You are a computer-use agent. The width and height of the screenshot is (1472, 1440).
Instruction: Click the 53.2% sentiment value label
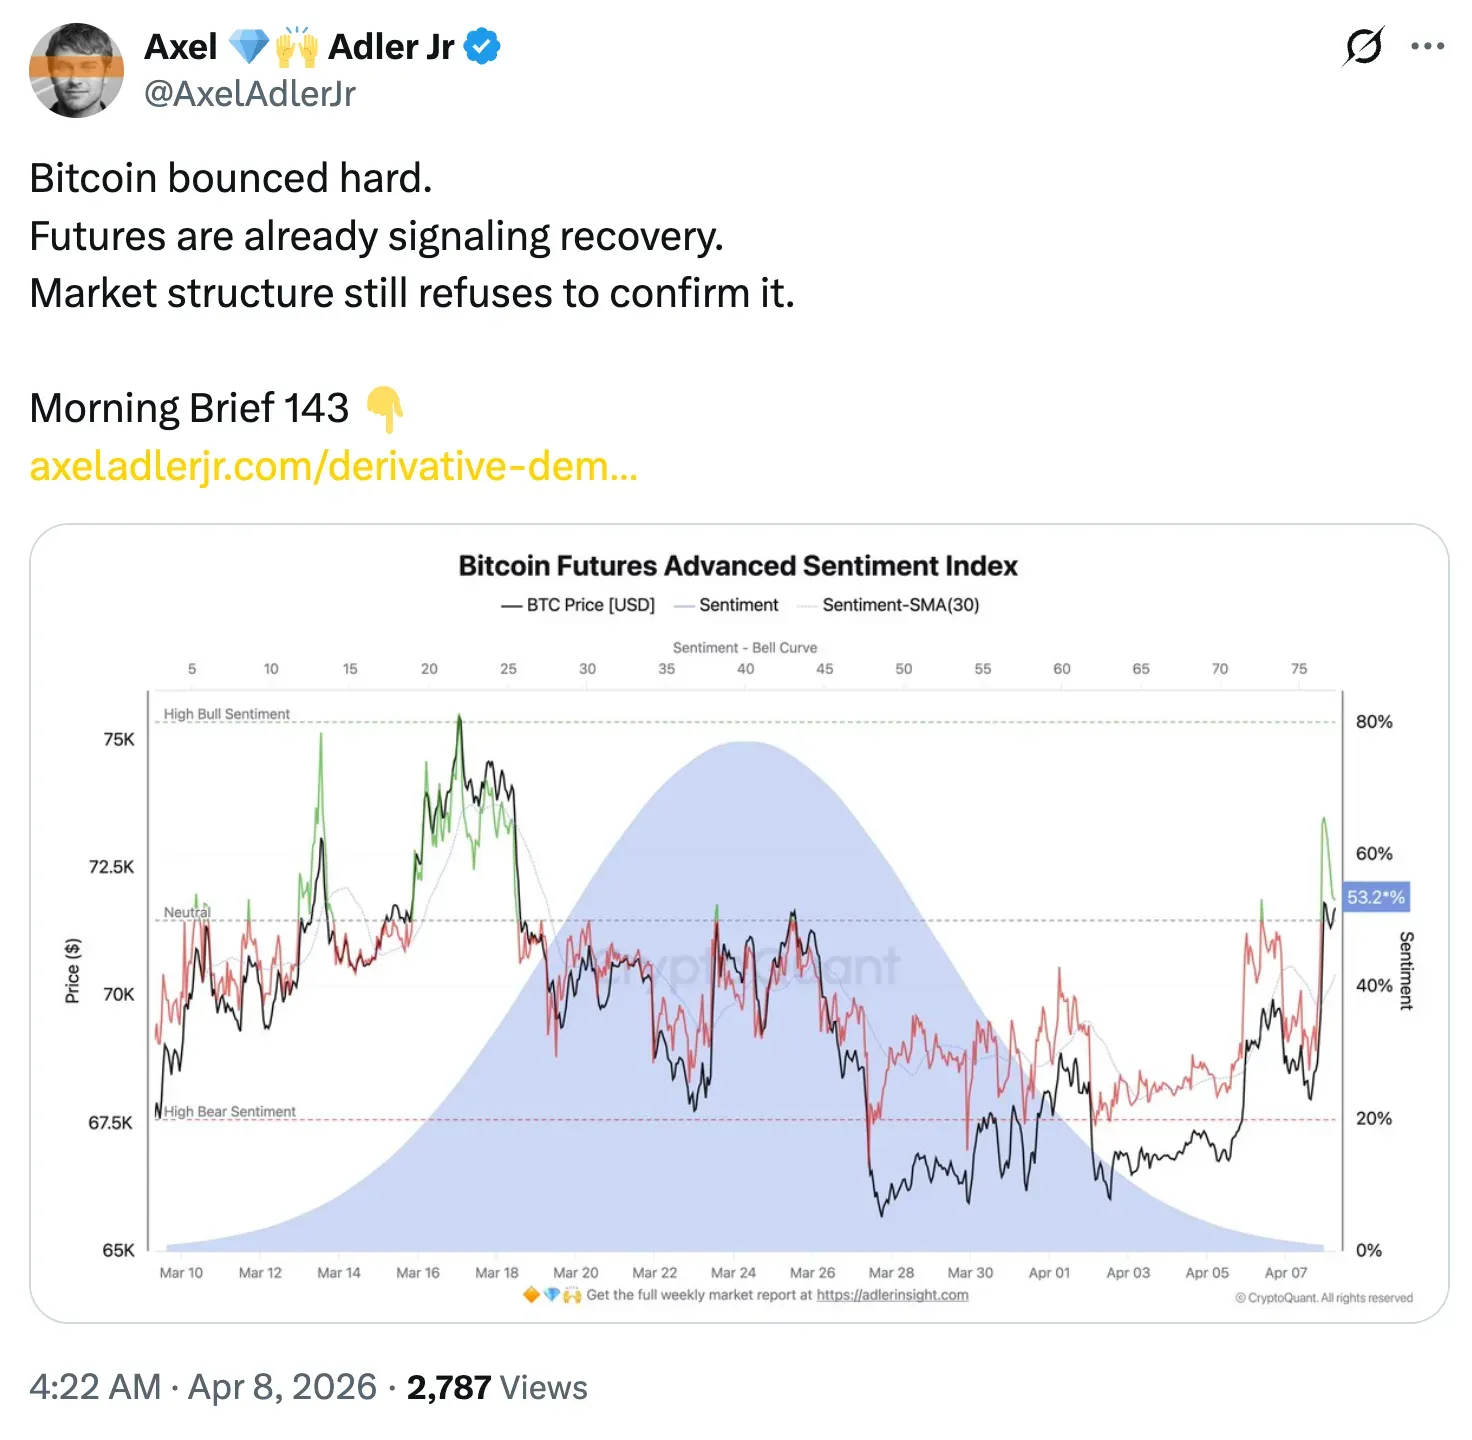tap(1375, 897)
